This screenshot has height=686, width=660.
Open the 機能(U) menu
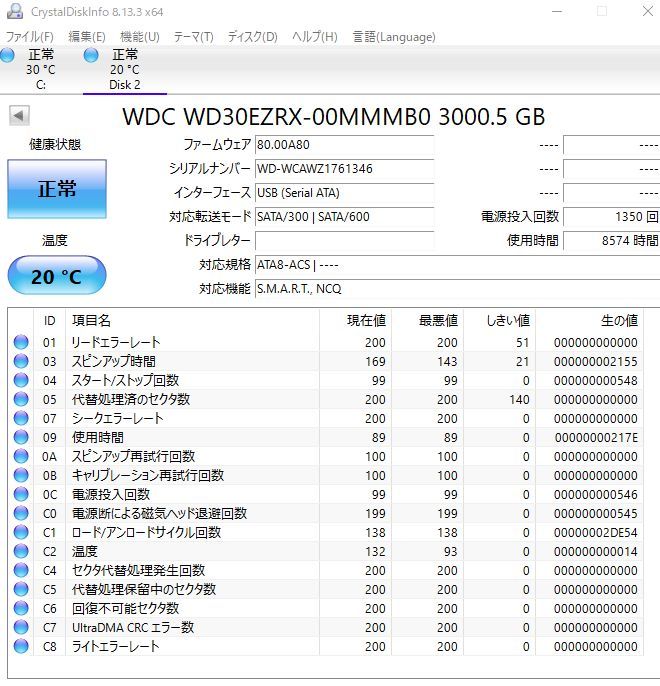140,37
